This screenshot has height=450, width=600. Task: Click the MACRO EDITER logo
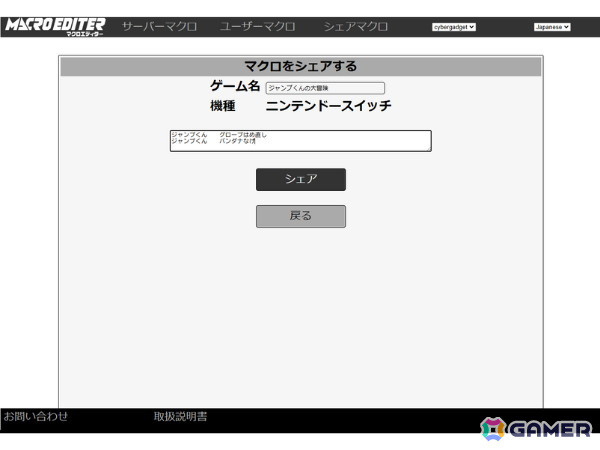(55, 27)
